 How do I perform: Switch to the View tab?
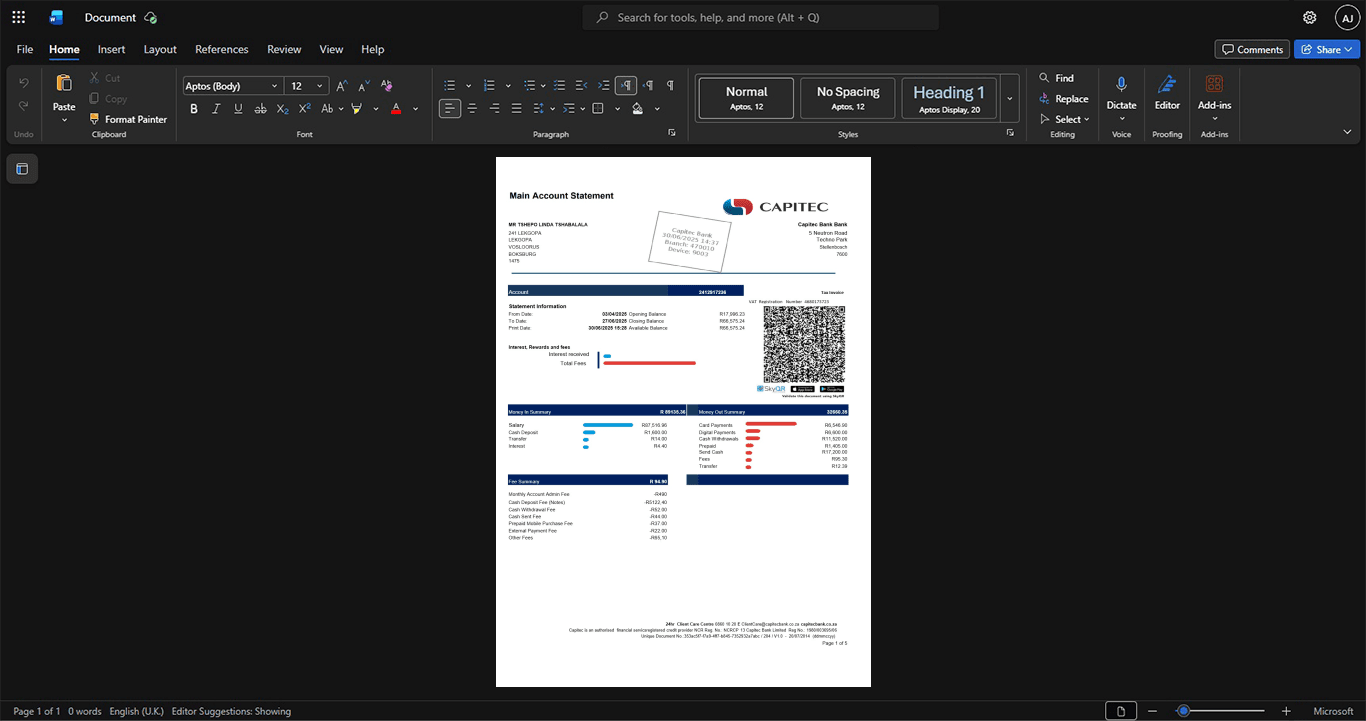(x=331, y=49)
